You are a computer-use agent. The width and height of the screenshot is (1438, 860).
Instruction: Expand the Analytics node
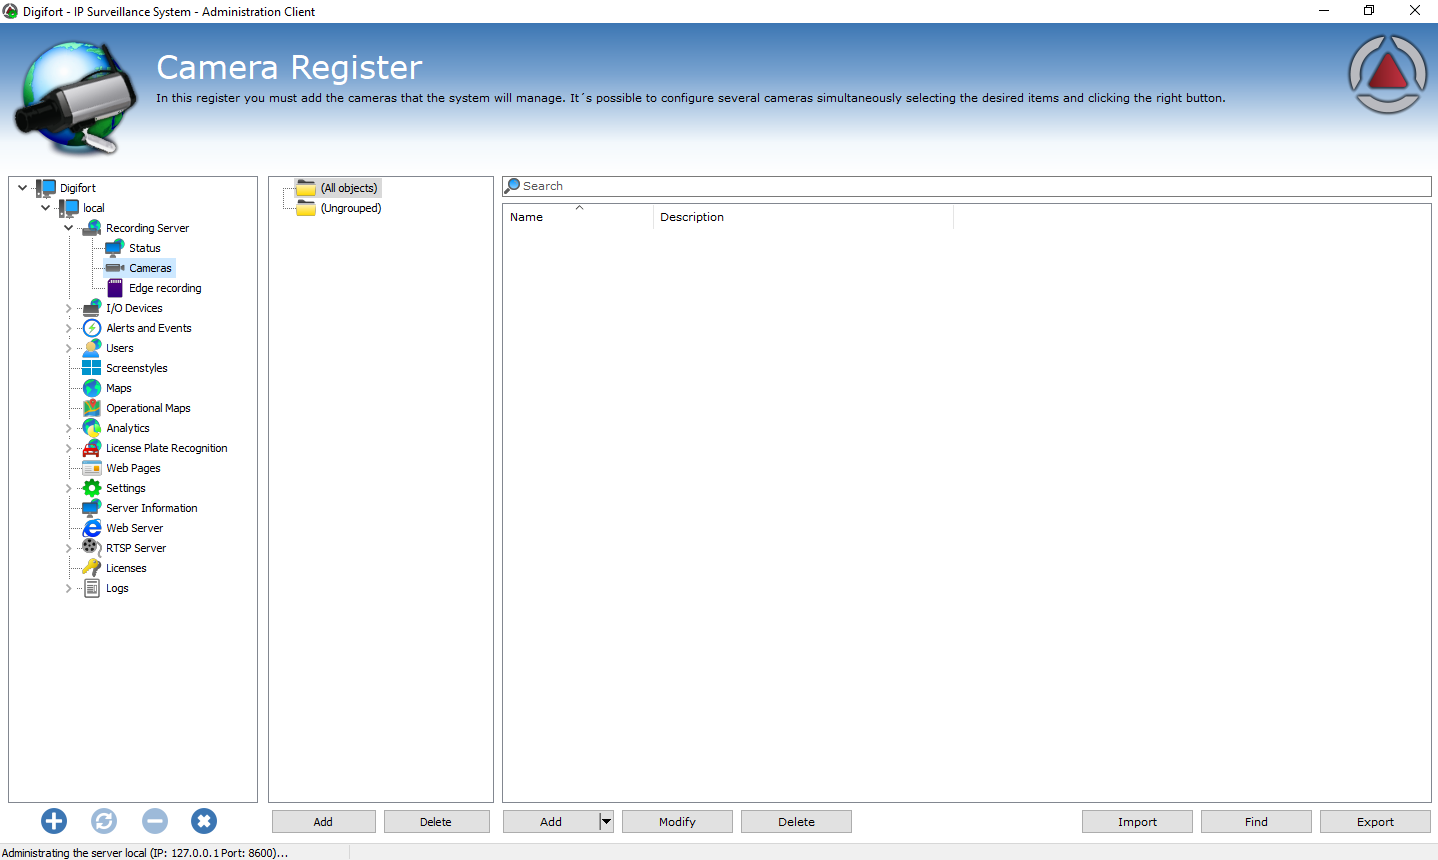pyautogui.click(x=68, y=428)
